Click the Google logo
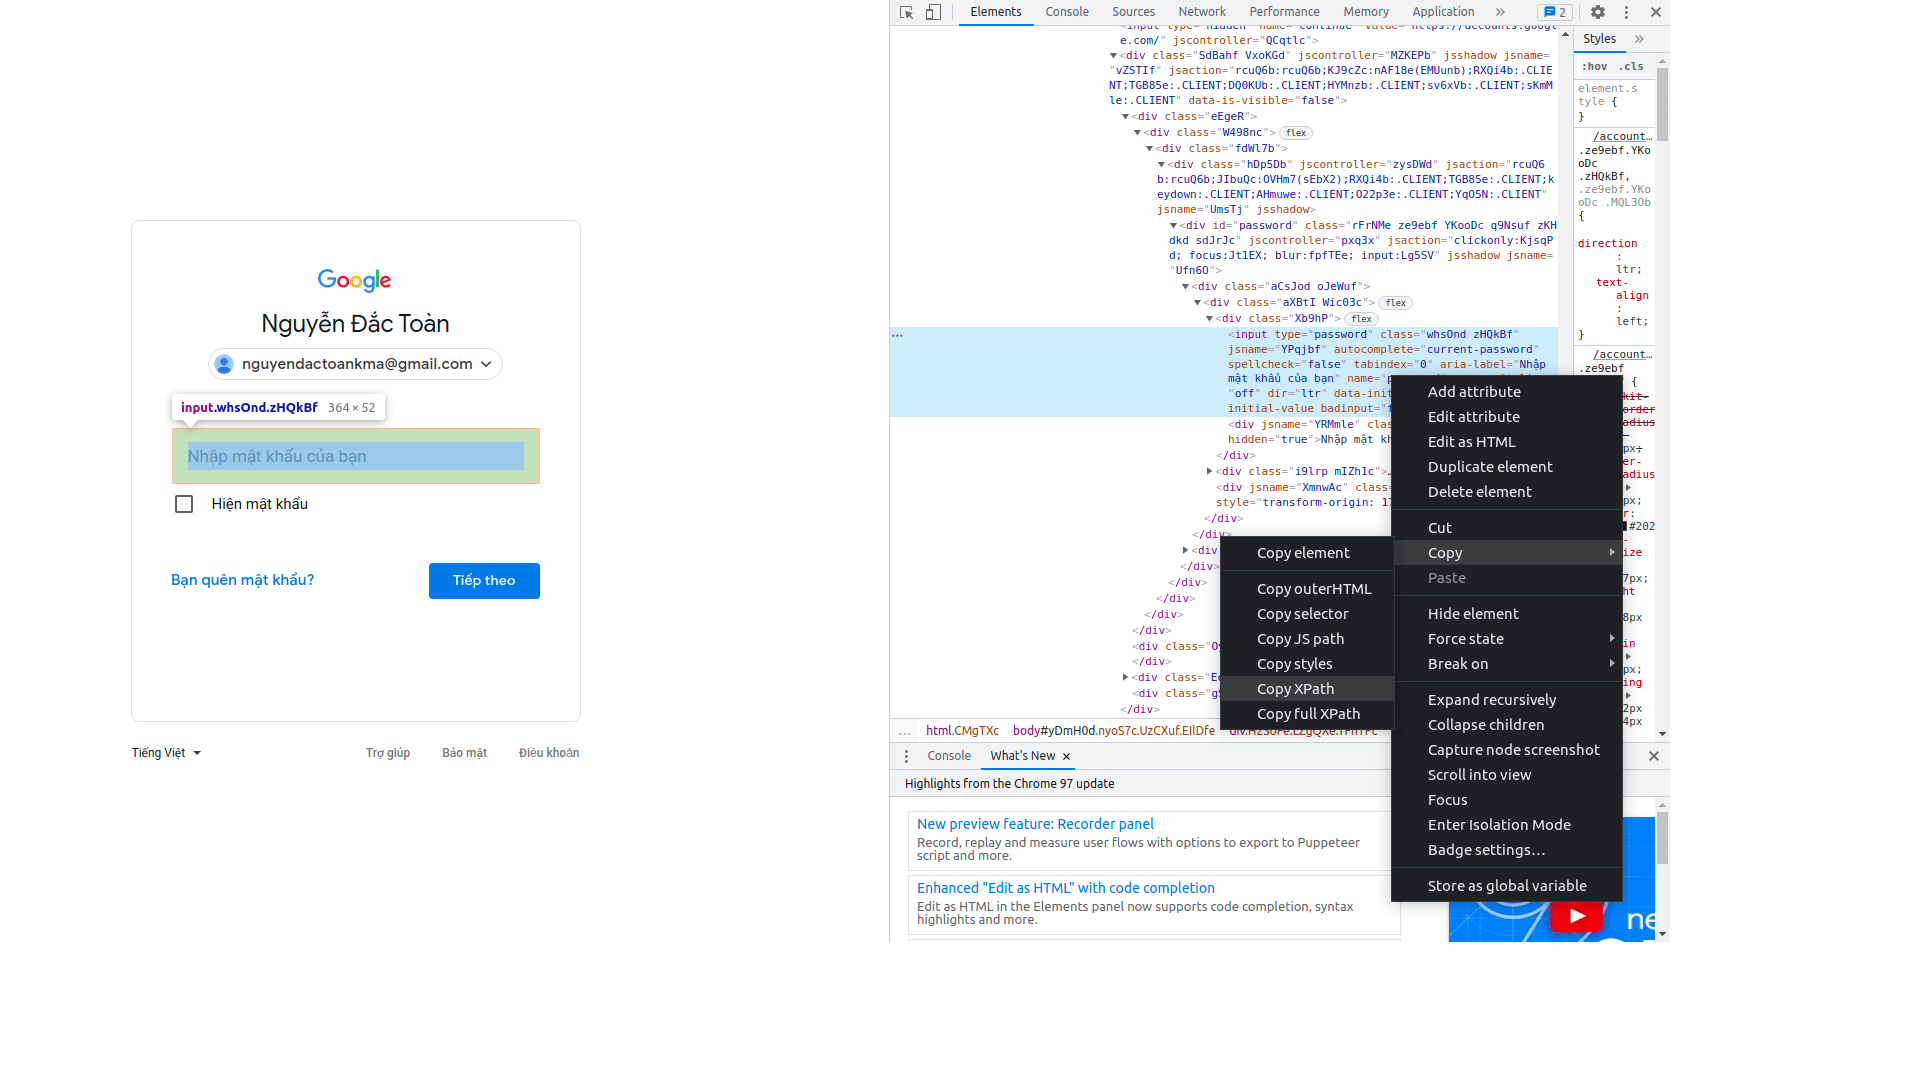 tap(354, 280)
